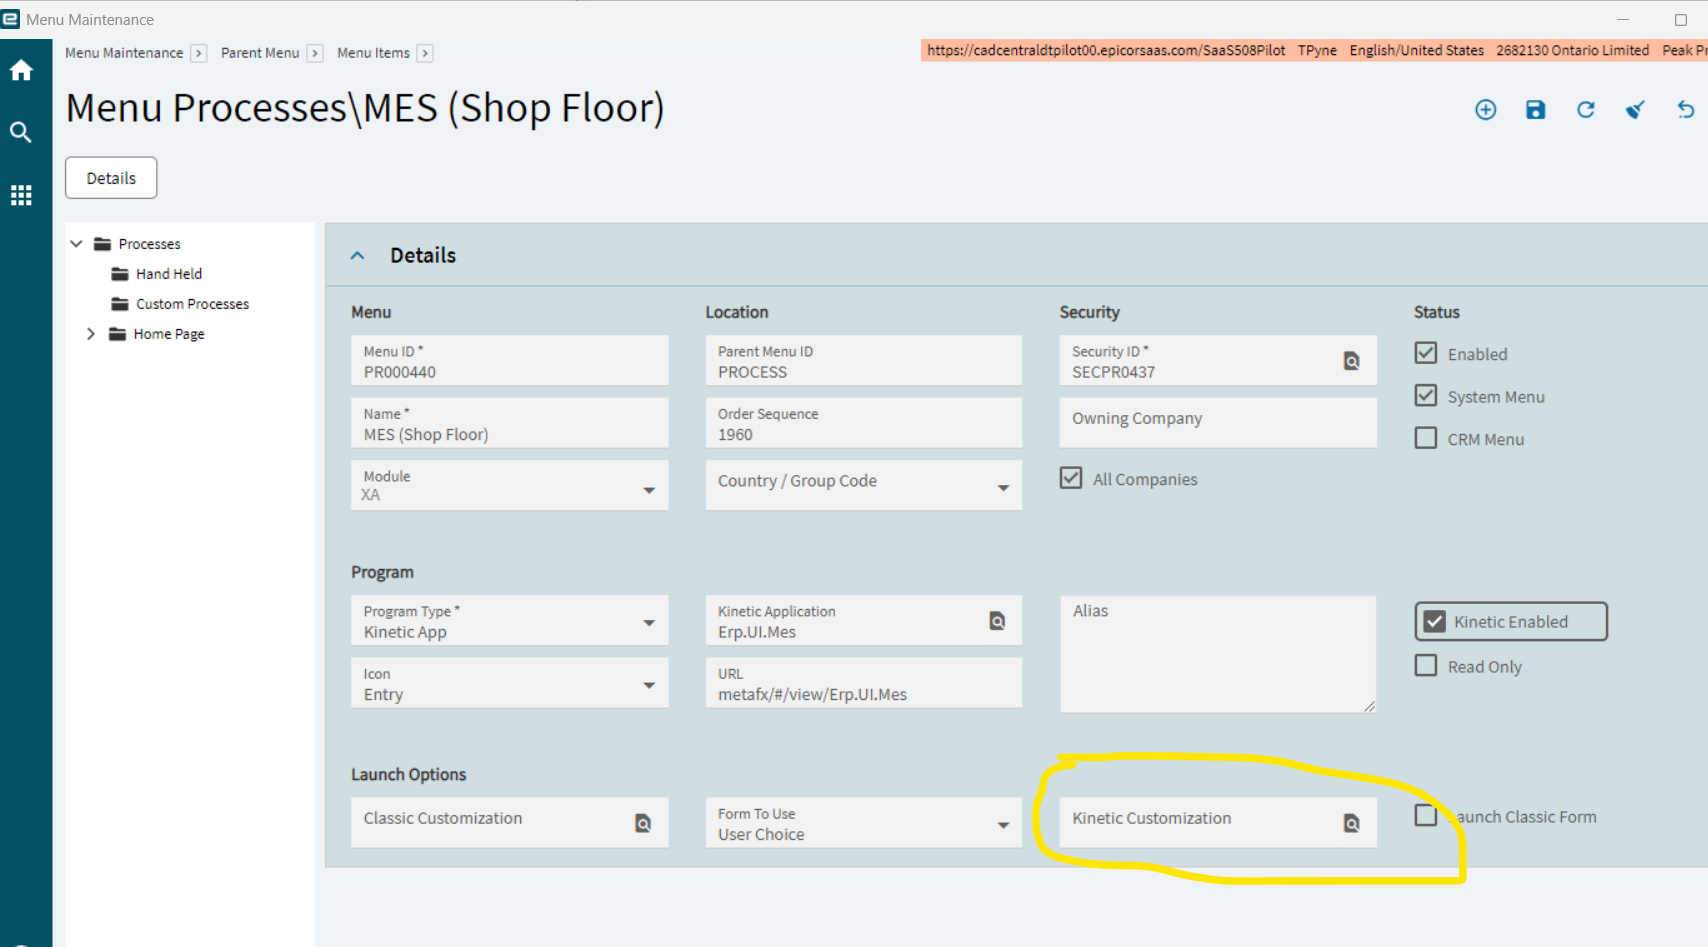Open the Form To Use dropdown

point(1004,824)
